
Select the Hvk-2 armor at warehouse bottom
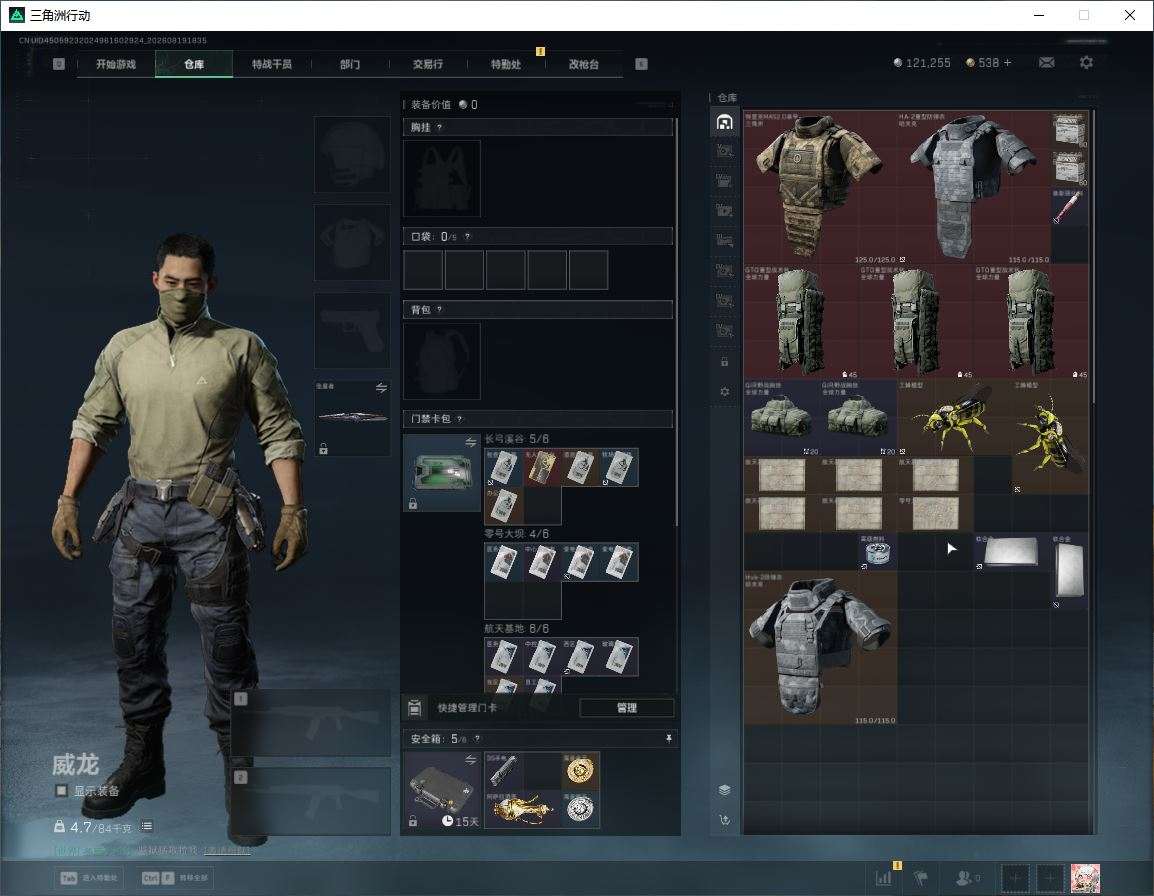pos(820,647)
